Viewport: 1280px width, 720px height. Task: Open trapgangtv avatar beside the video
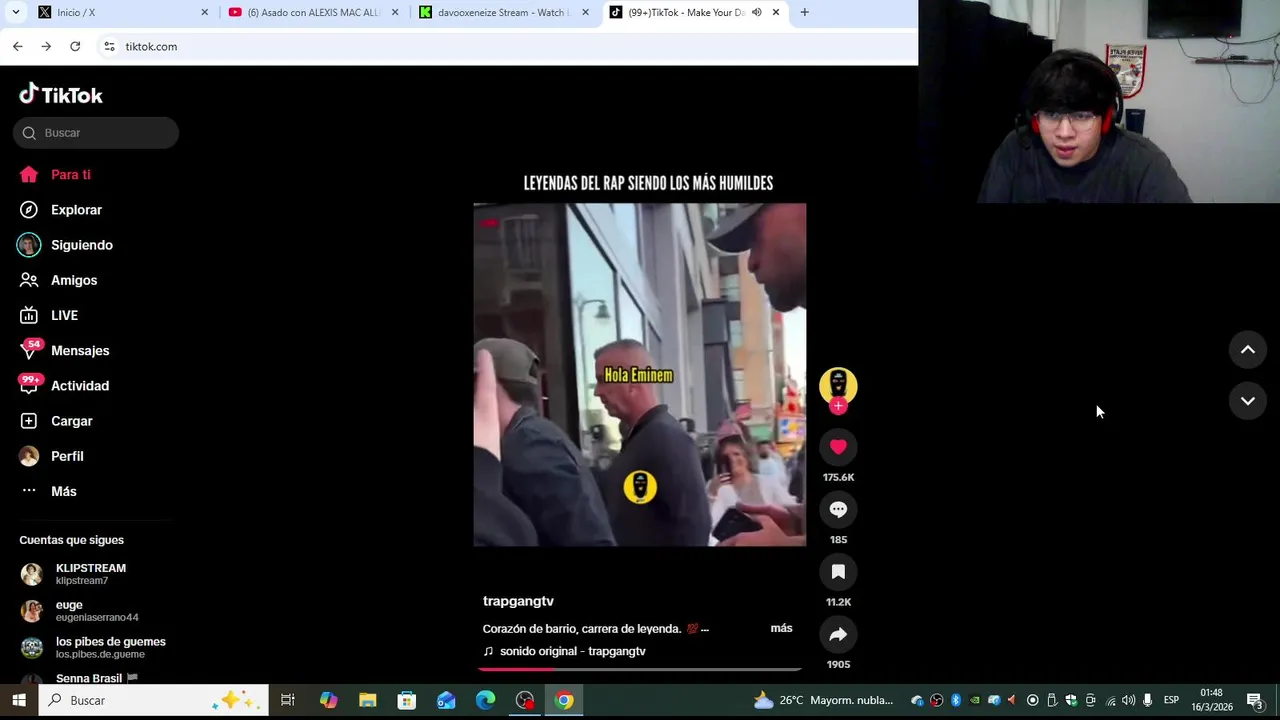(x=838, y=386)
